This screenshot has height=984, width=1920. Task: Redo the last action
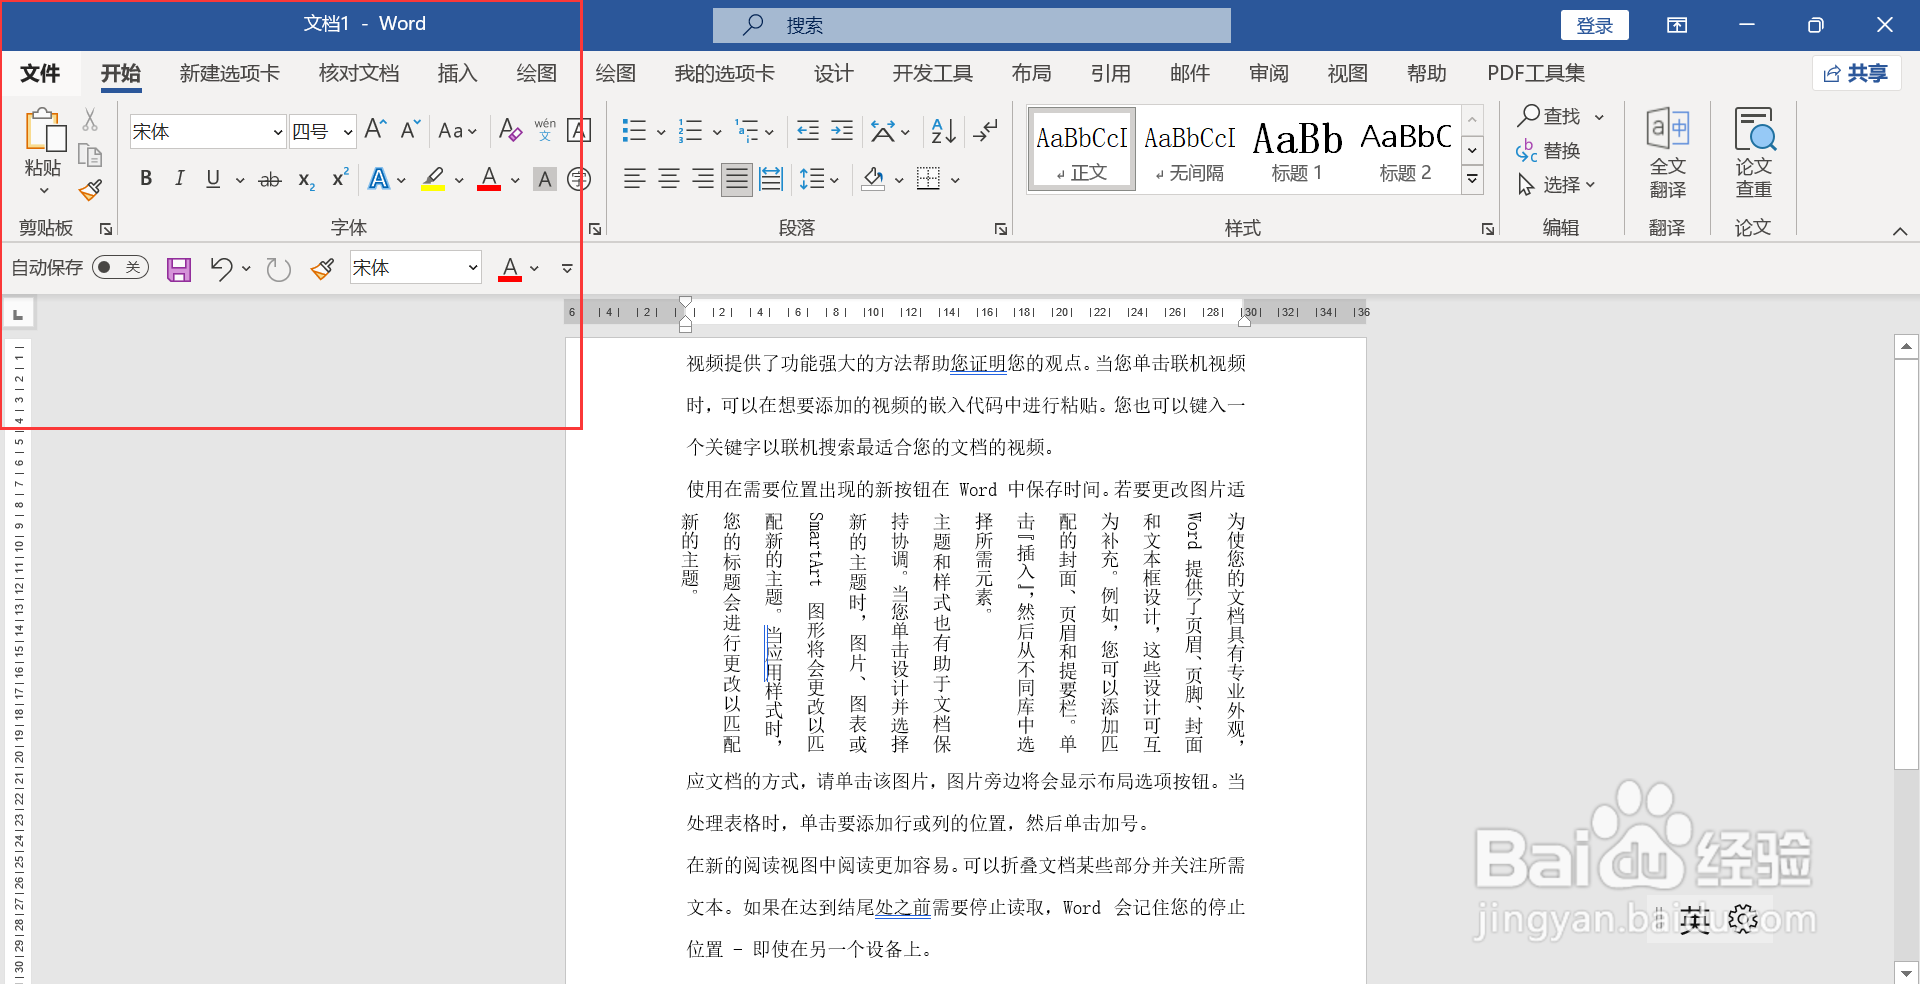[278, 269]
